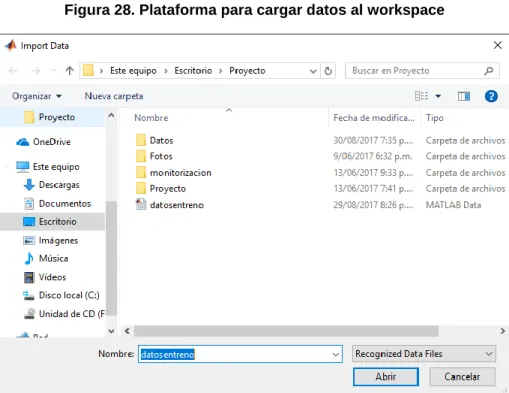This screenshot has height=393, width=509.
Task: Click date 13/06/2017 7:41 p.... cell
Action: point(373,189)
